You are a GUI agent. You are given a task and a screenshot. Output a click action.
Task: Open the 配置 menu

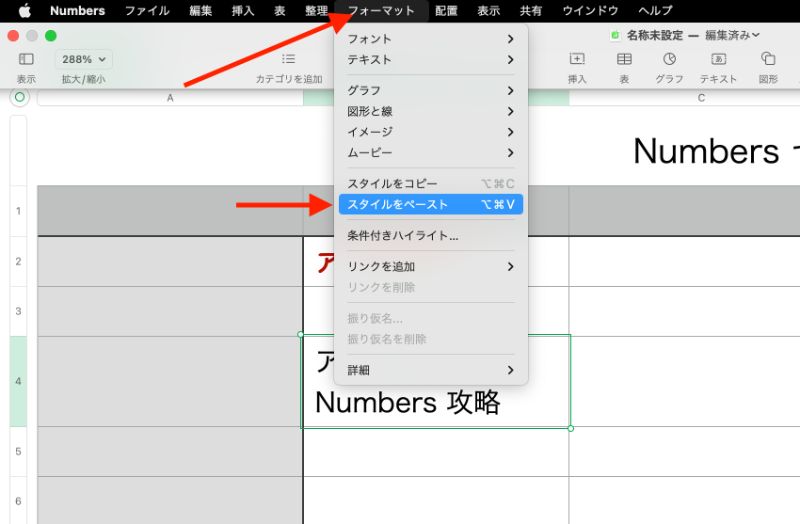click(x=446, y=10)
